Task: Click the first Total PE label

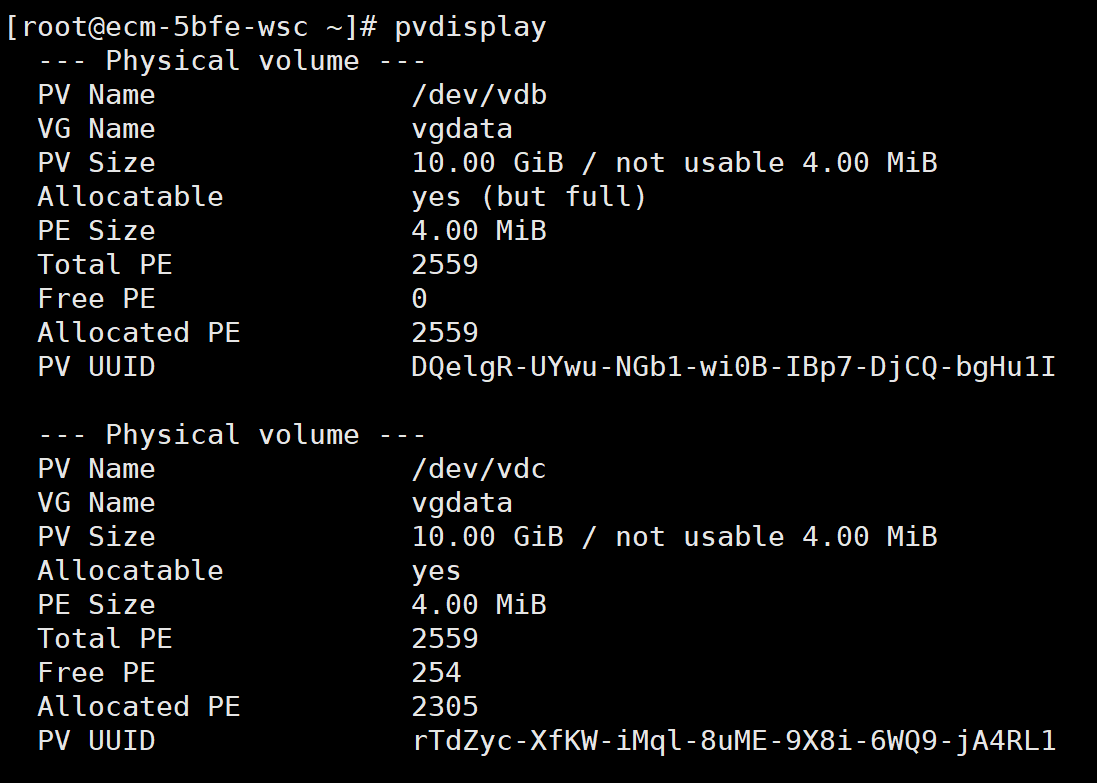Action: pyautogui.click(x=105, y=265)
